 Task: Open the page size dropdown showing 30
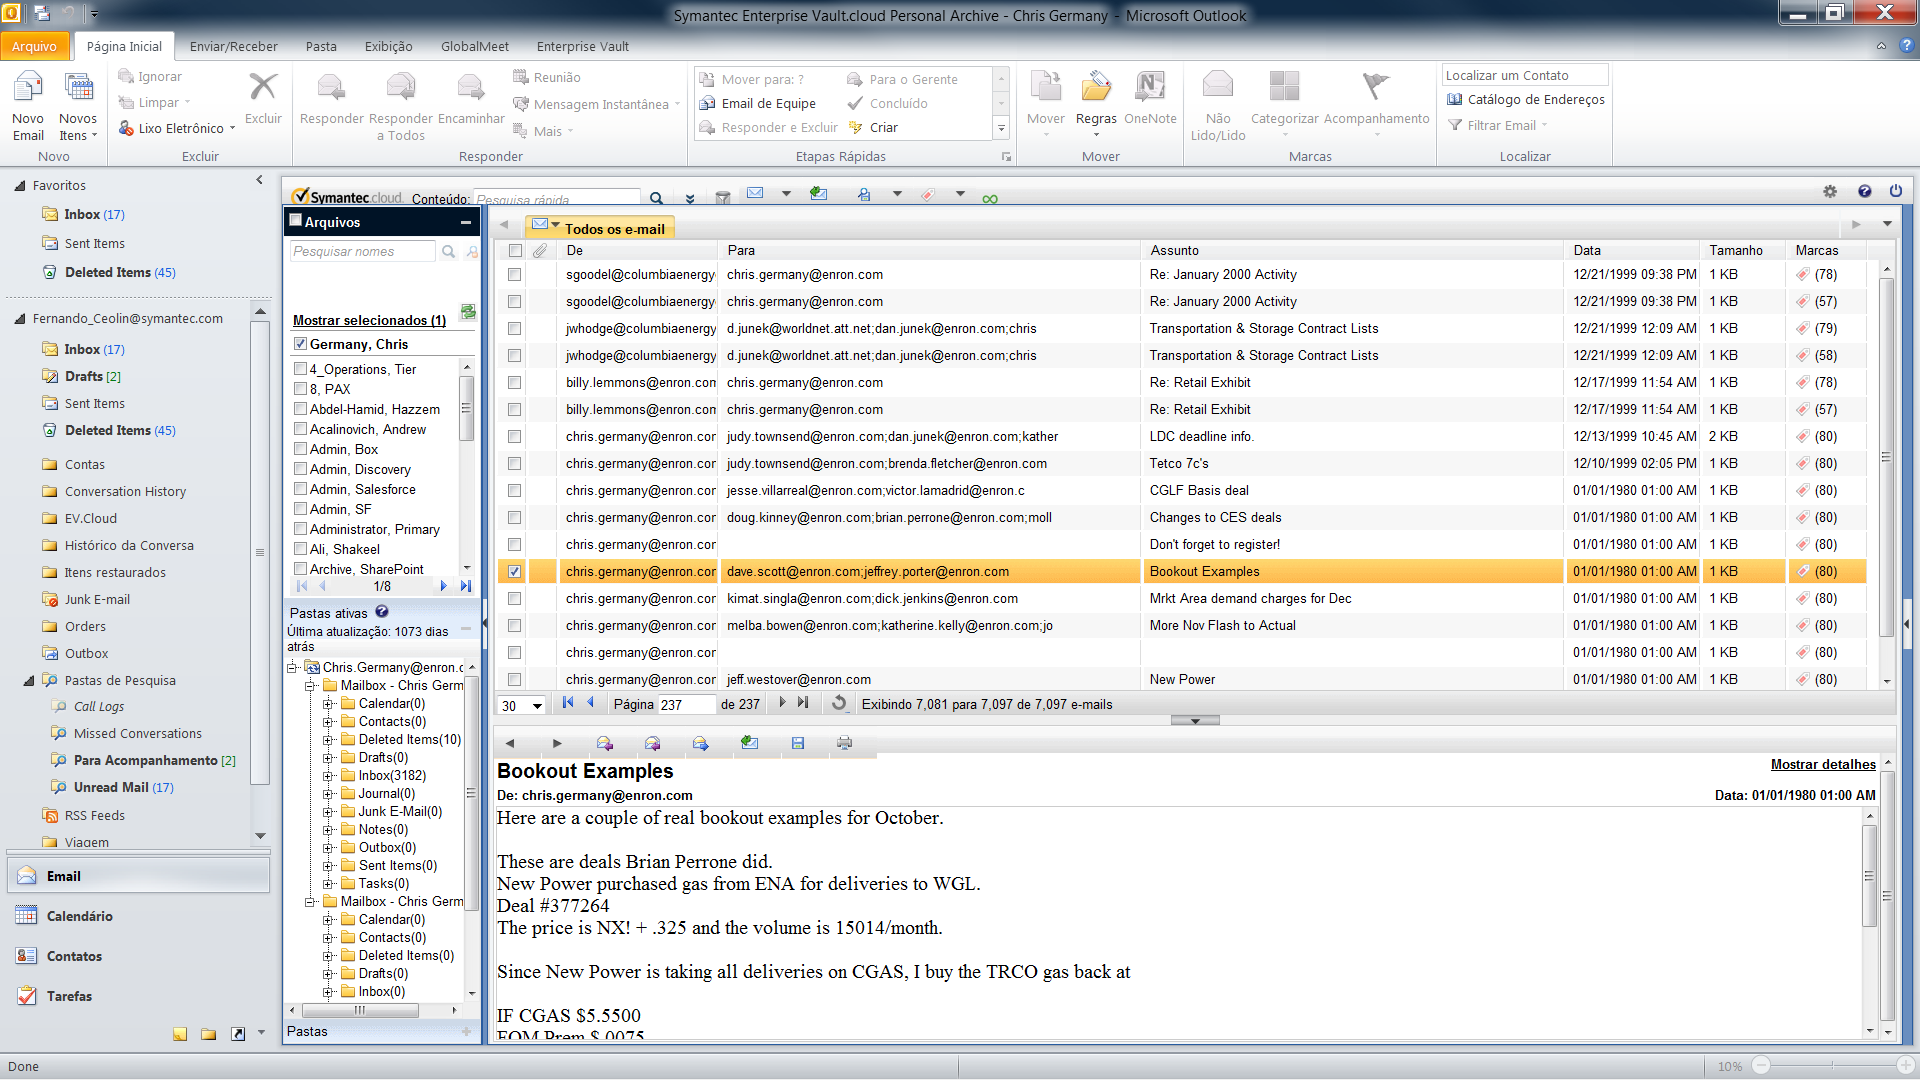522,705
